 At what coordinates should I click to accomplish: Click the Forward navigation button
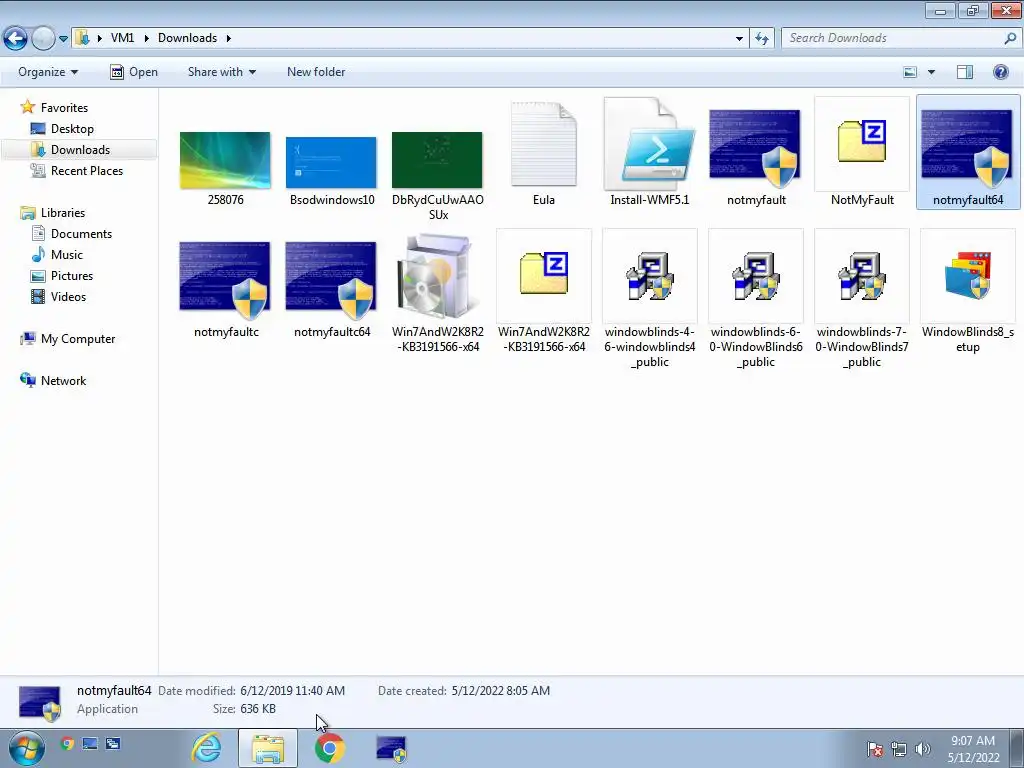click(x=43, y=39)
